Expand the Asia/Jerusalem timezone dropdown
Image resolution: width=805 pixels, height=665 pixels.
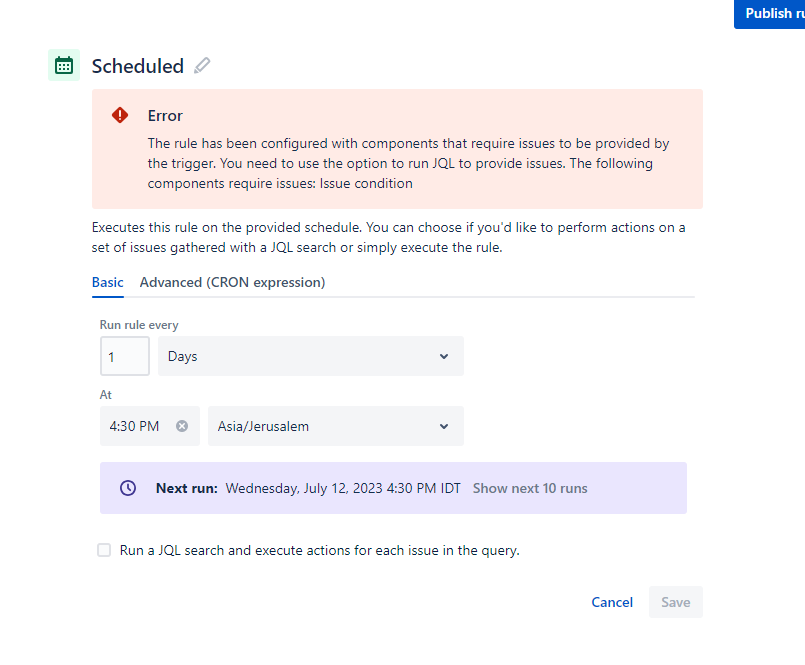coord(335,425)
